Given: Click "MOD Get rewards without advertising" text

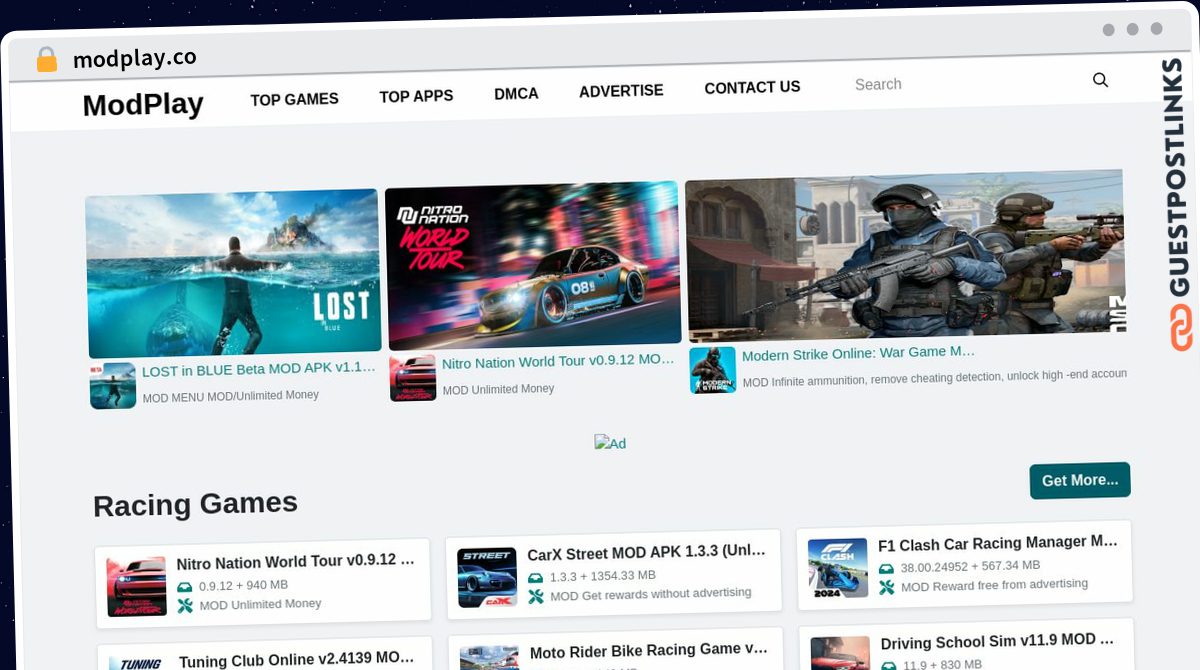Looking at the screenshot, I should [x=651, y=594].
